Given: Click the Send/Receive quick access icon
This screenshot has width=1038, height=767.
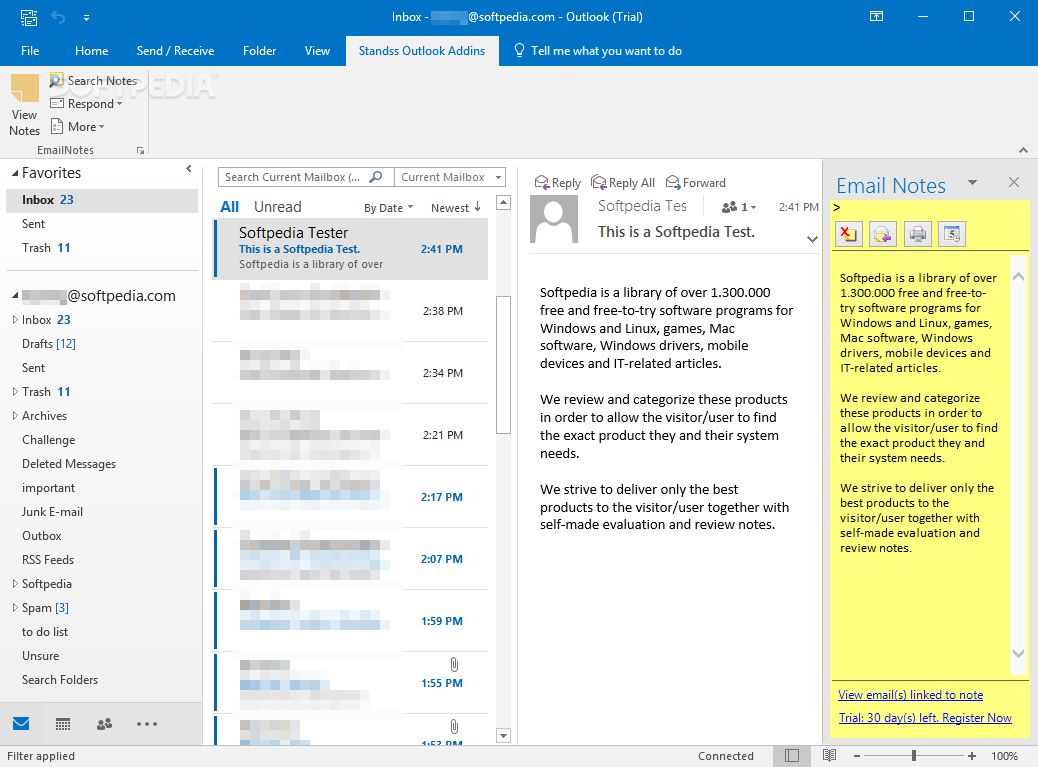Looking at the screenshot, I should click(28, 17).
